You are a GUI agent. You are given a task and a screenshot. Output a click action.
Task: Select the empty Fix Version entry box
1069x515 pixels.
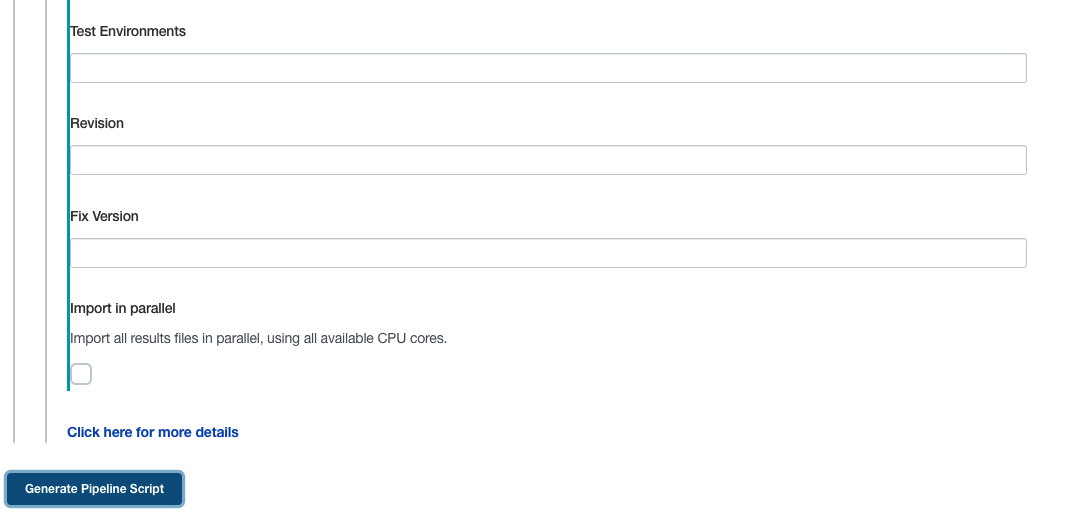[548, 253]
